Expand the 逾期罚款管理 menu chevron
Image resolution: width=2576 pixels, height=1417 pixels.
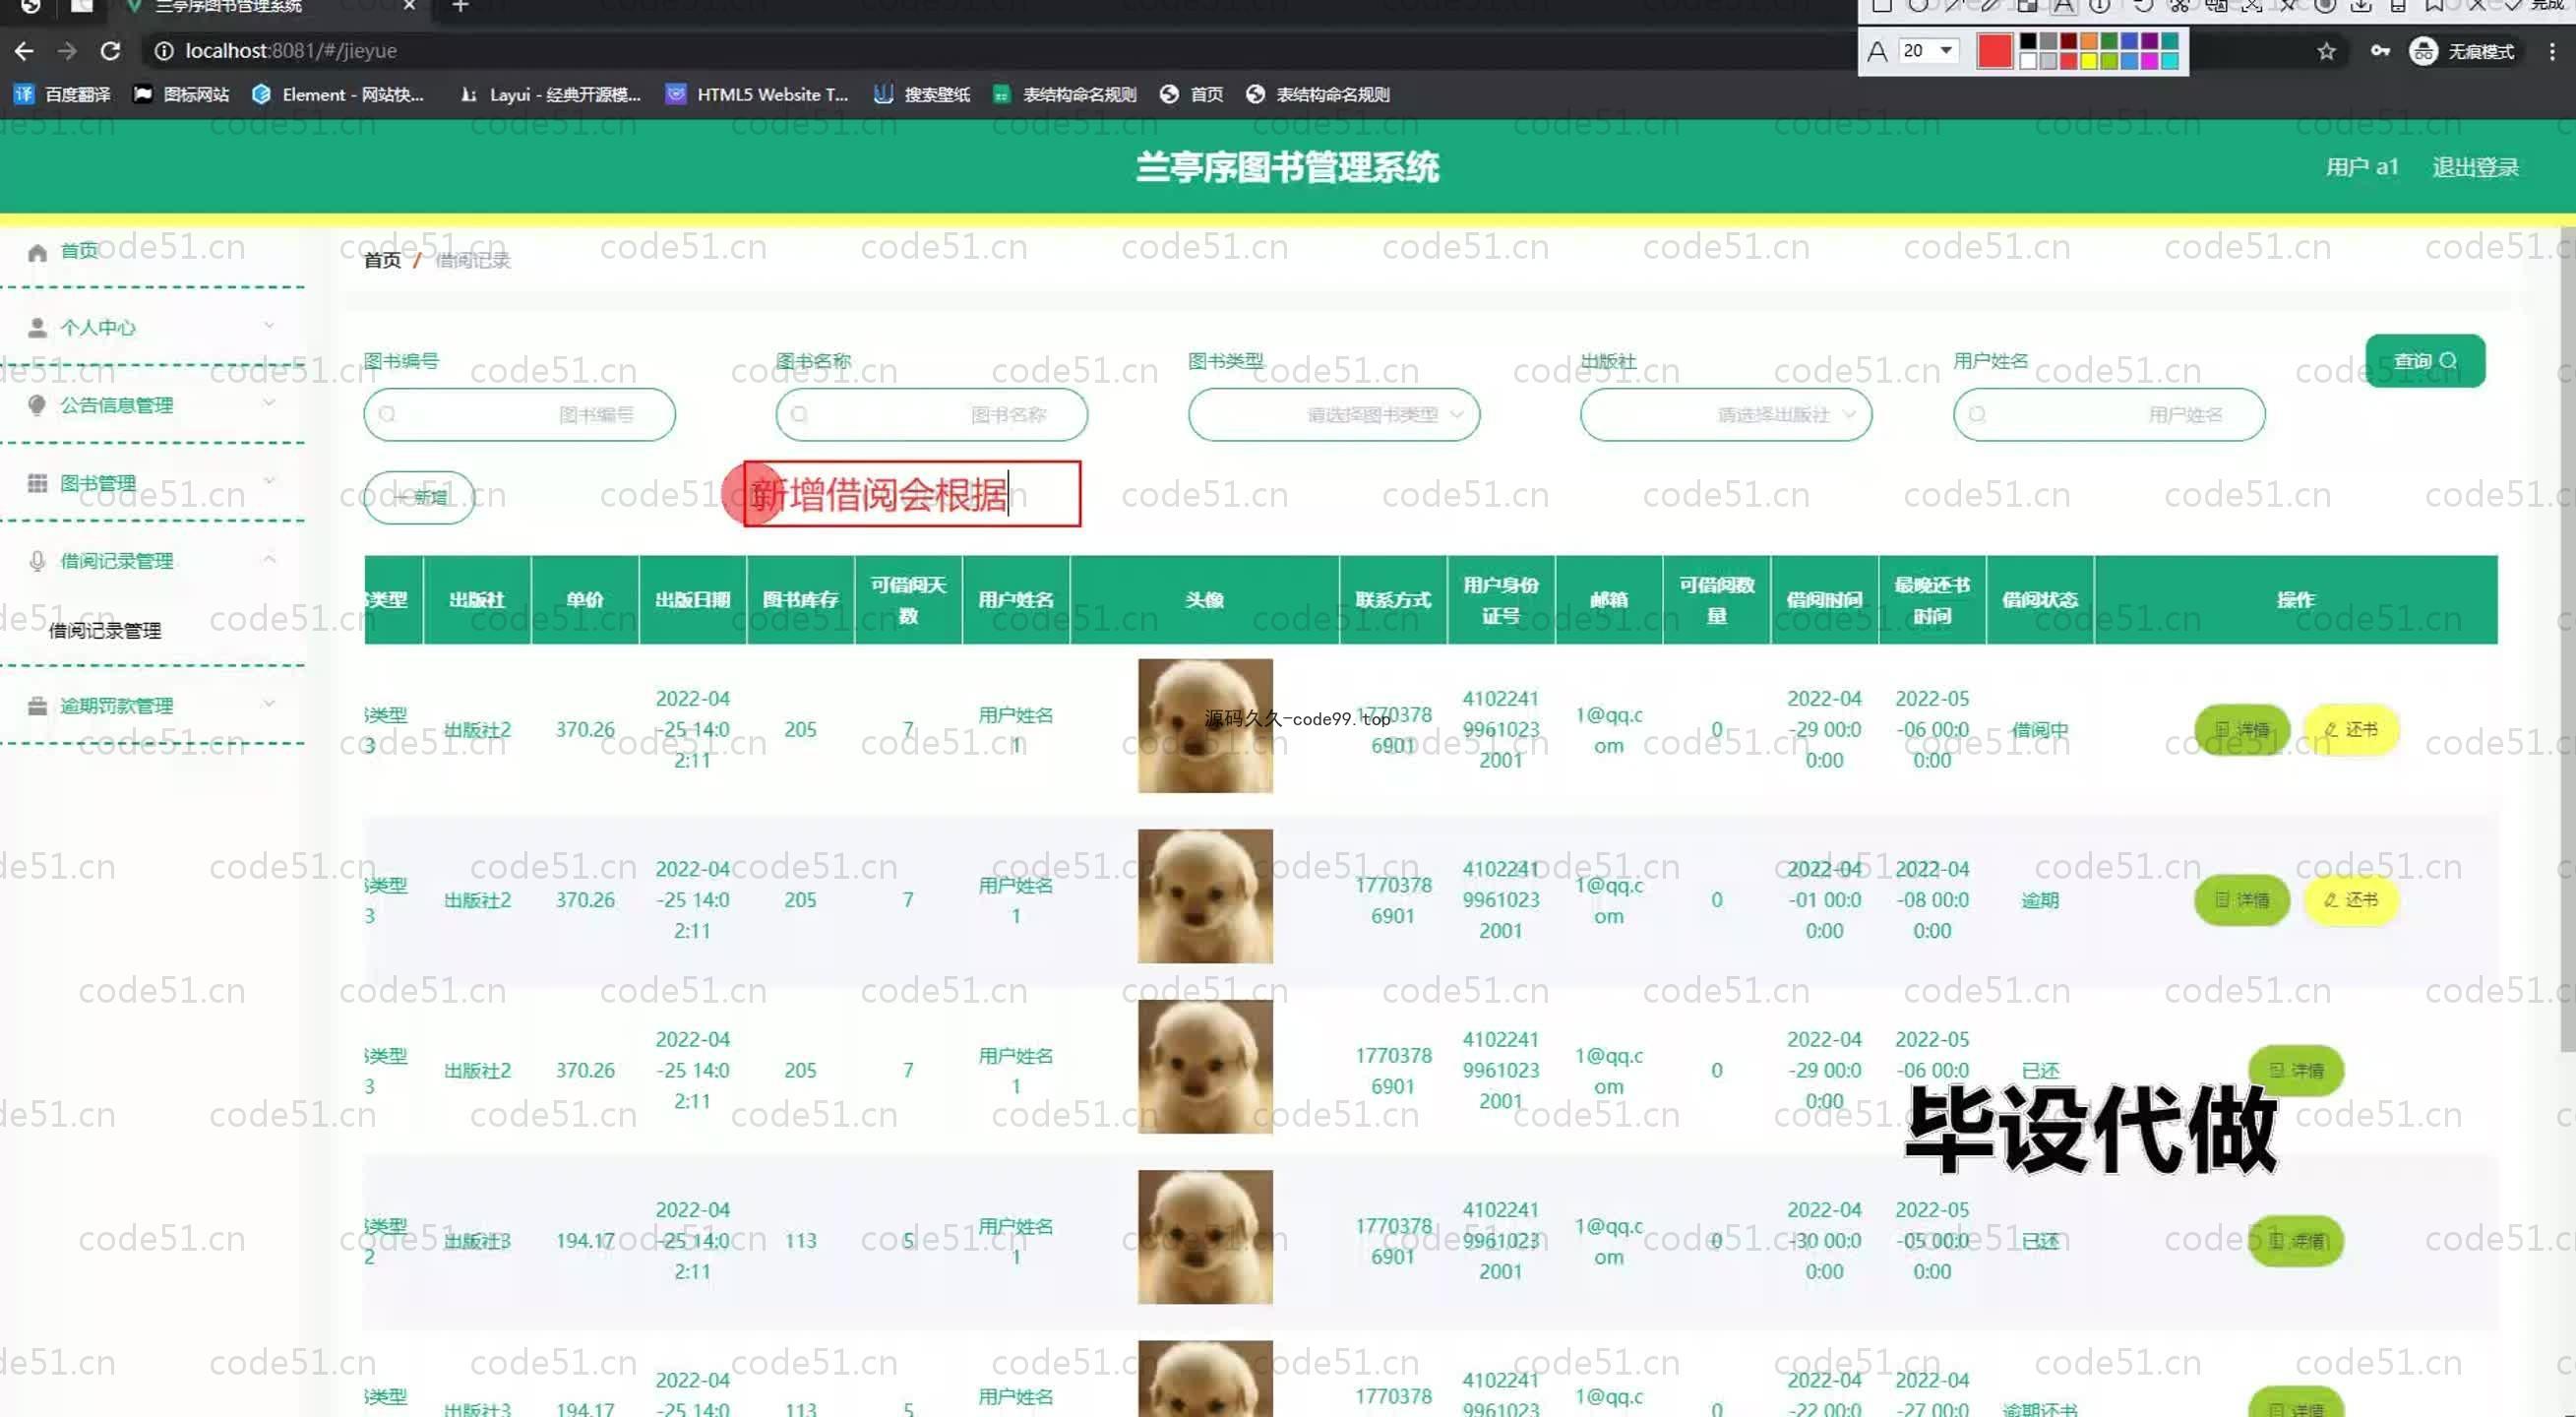(x=268, y=704)
